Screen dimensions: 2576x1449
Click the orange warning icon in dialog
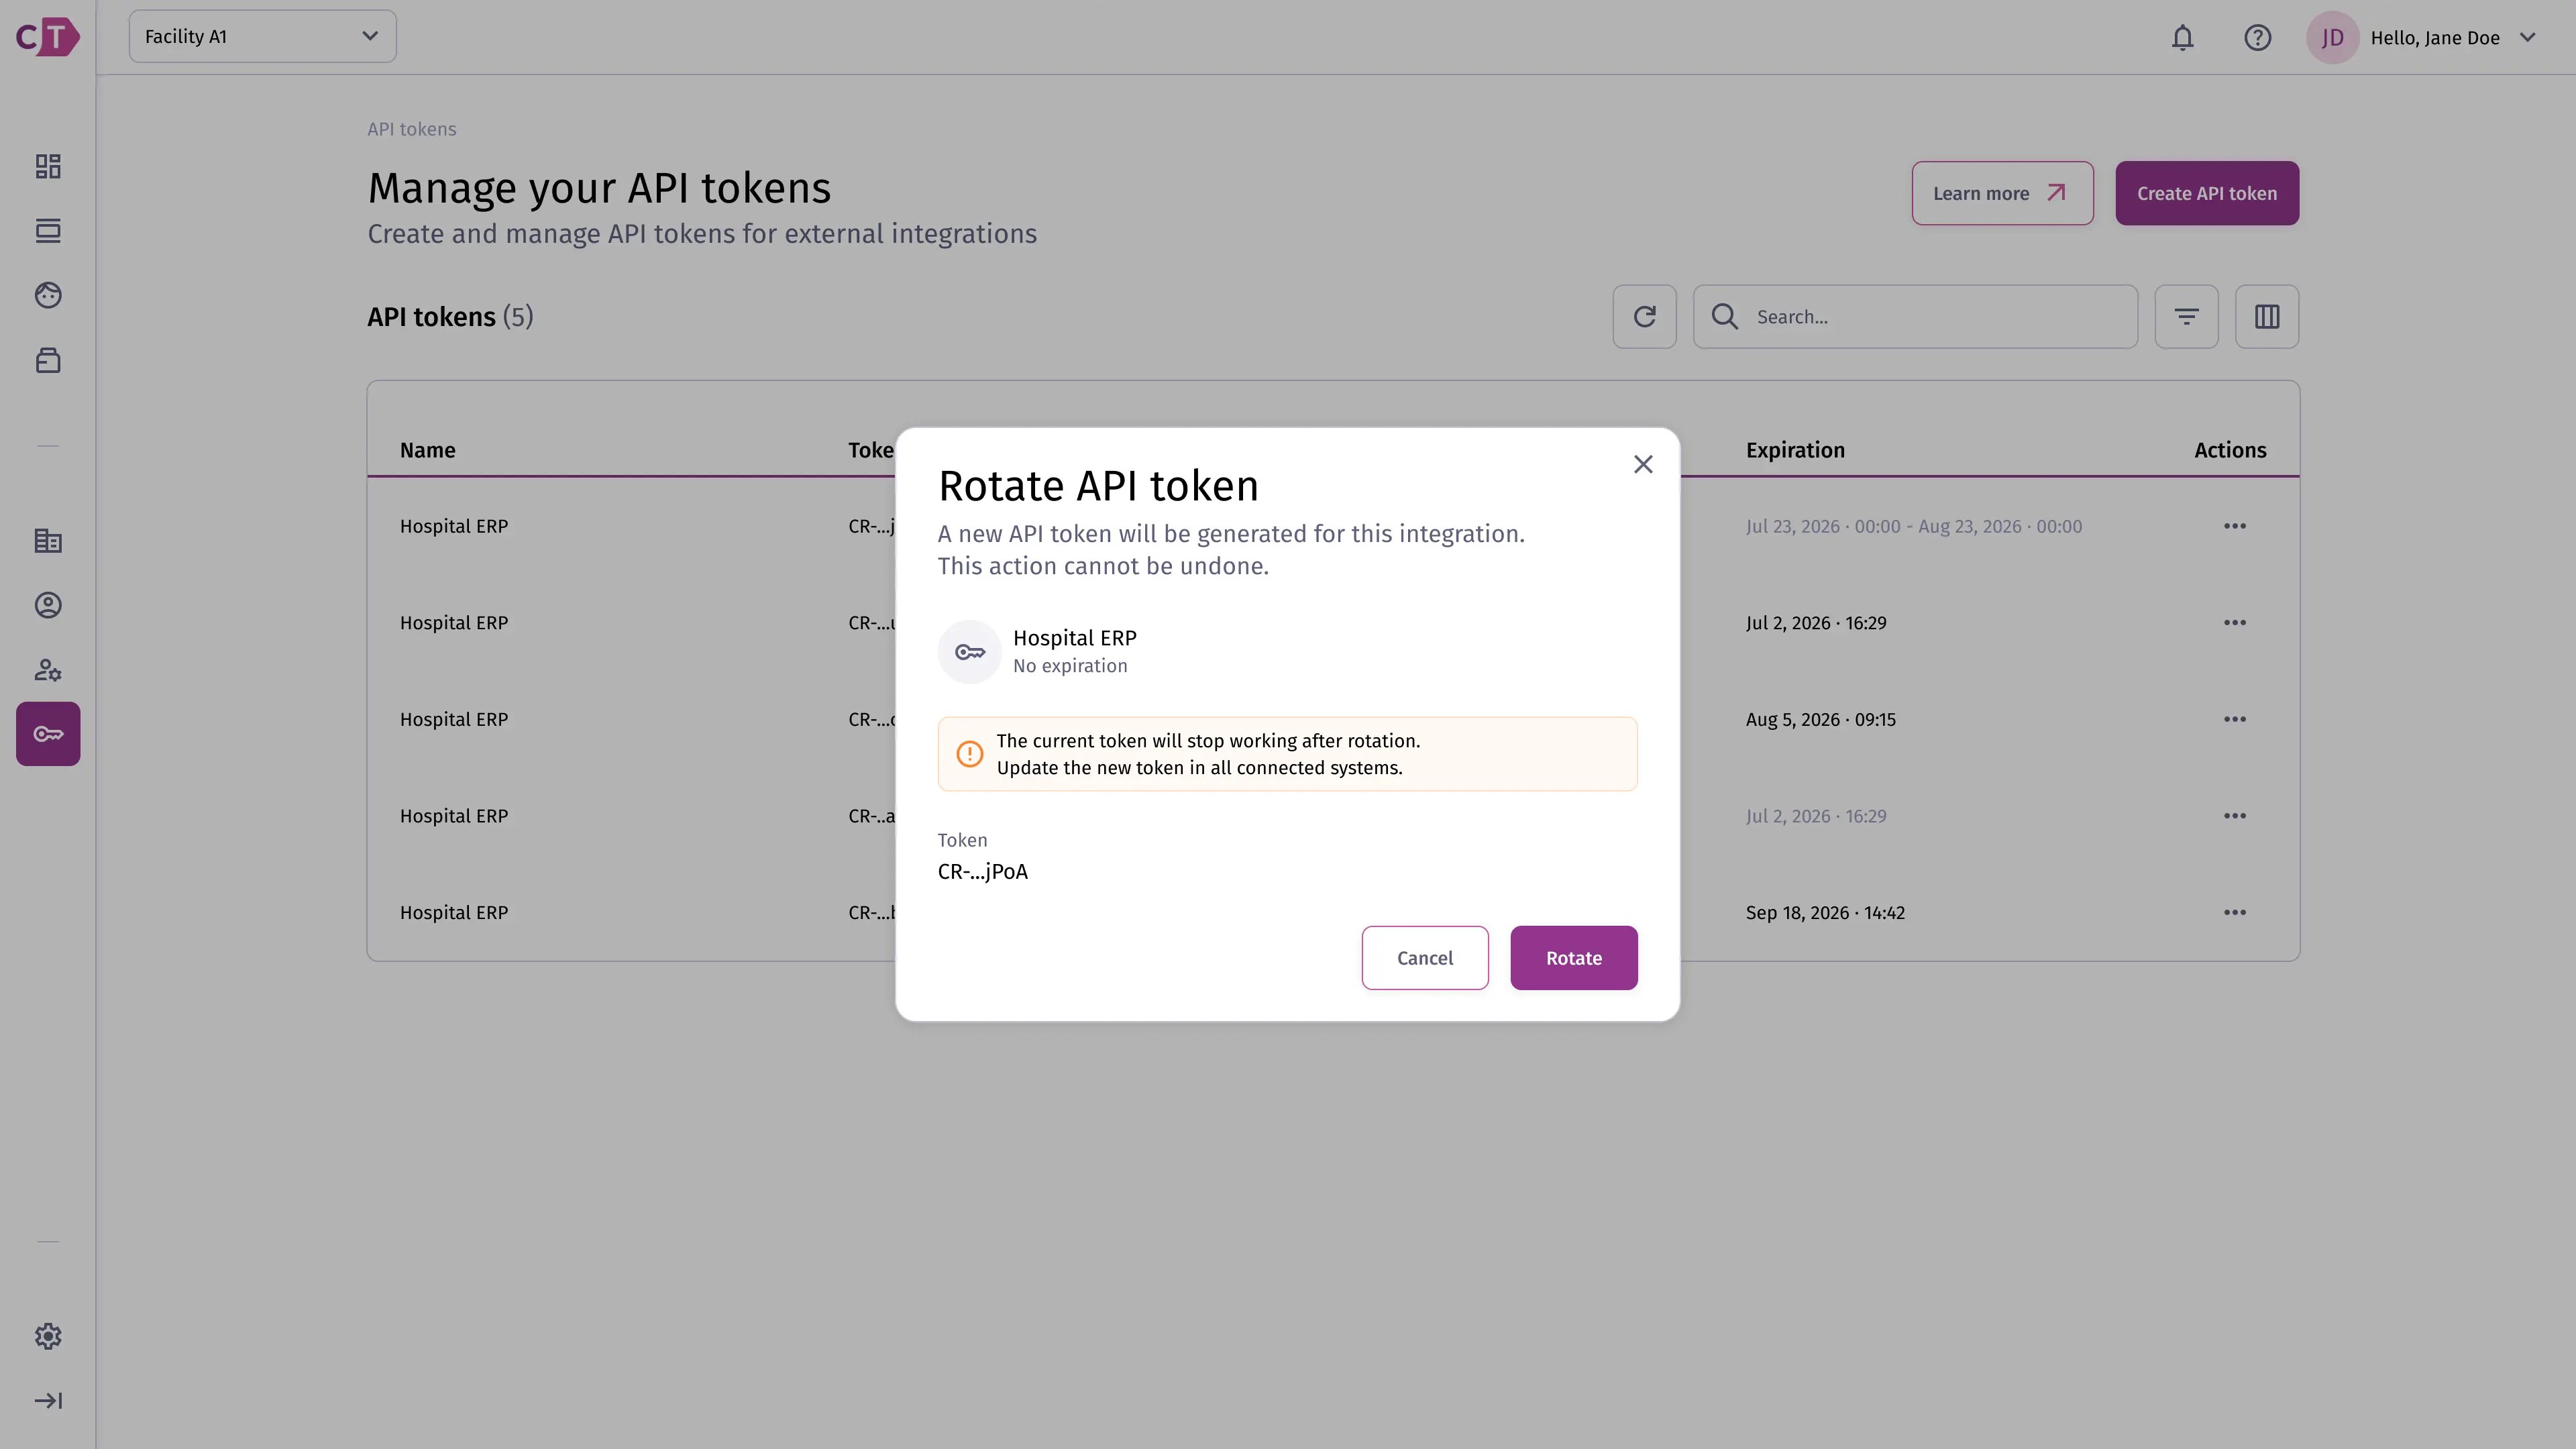[969, 754]
